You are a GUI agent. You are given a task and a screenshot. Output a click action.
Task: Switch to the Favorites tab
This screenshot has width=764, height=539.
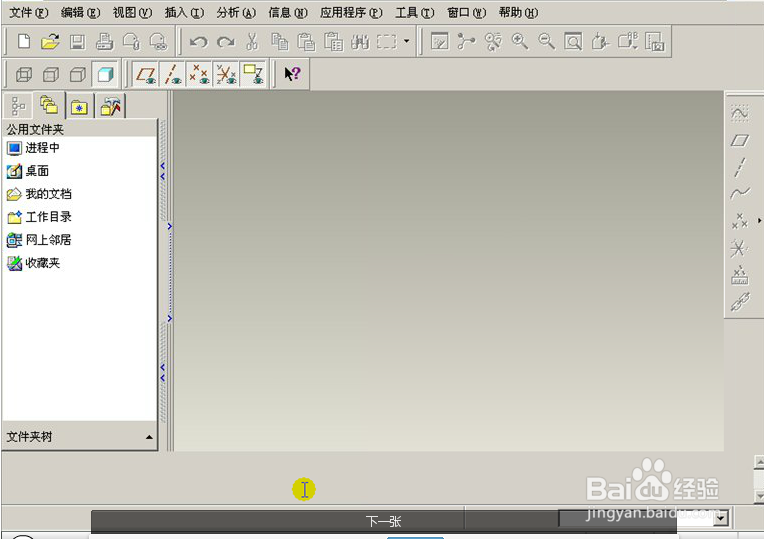(79, 106)
